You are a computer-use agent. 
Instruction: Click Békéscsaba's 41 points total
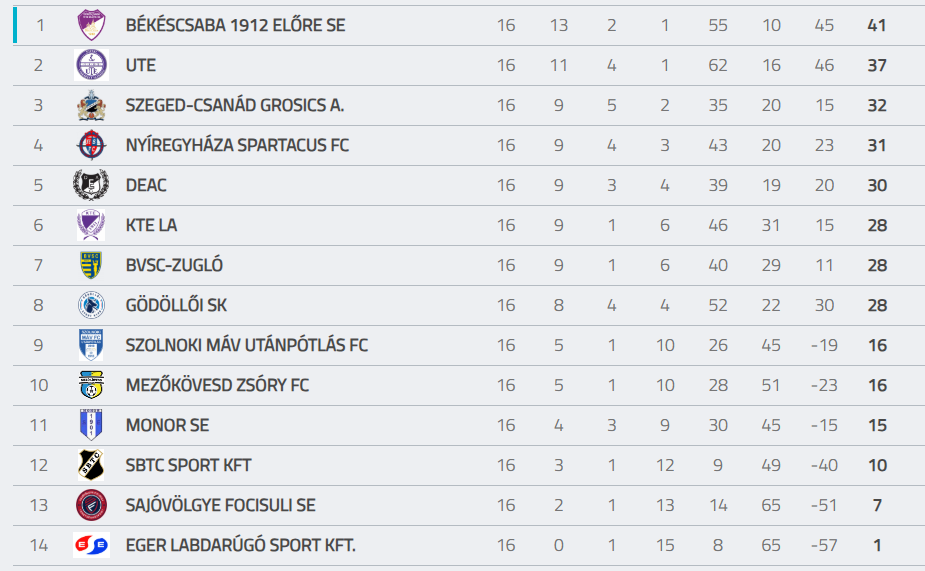point(877,25)
